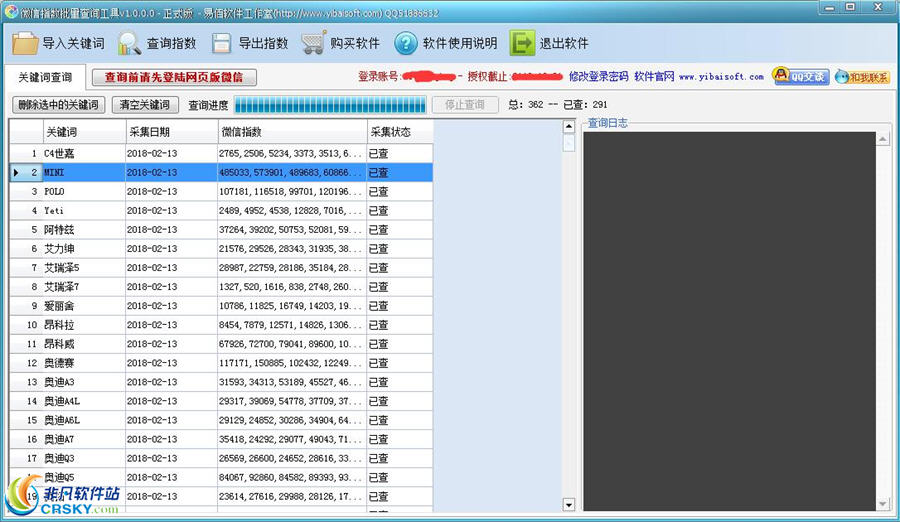Select the 阿特兹 keyword cell

[84, 230]
